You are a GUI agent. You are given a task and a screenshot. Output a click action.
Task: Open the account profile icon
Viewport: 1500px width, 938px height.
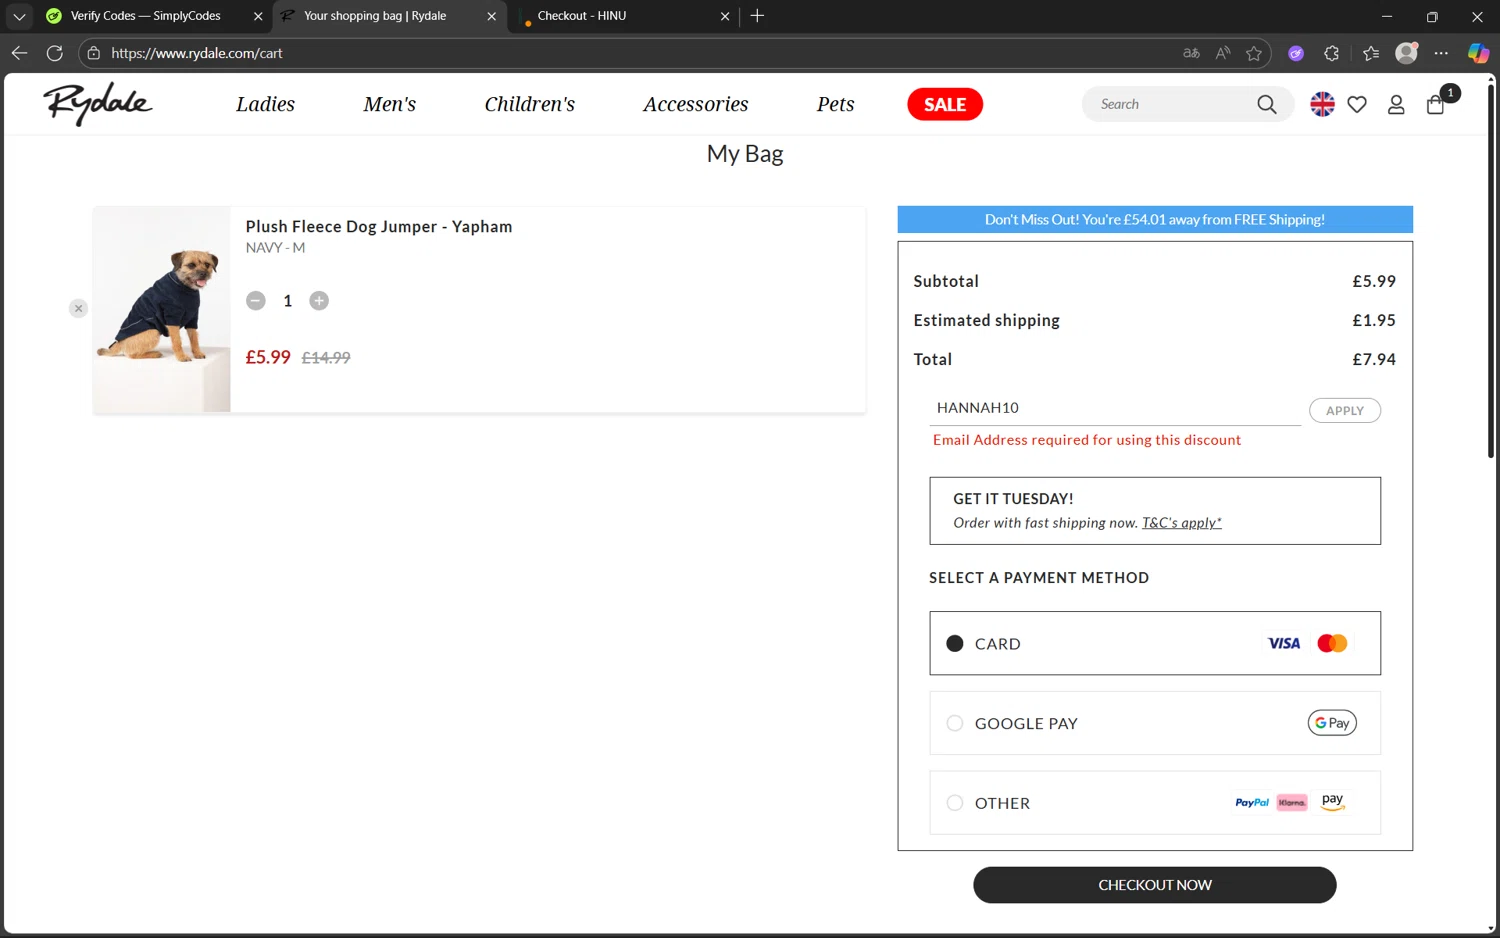pyautogui.click(x=1396, y=104)
